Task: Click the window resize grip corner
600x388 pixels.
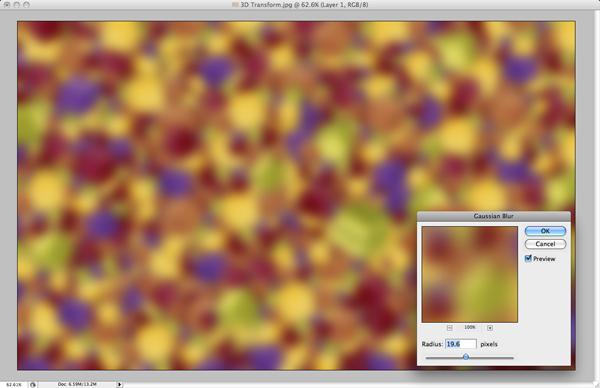Action: (596, 385)
